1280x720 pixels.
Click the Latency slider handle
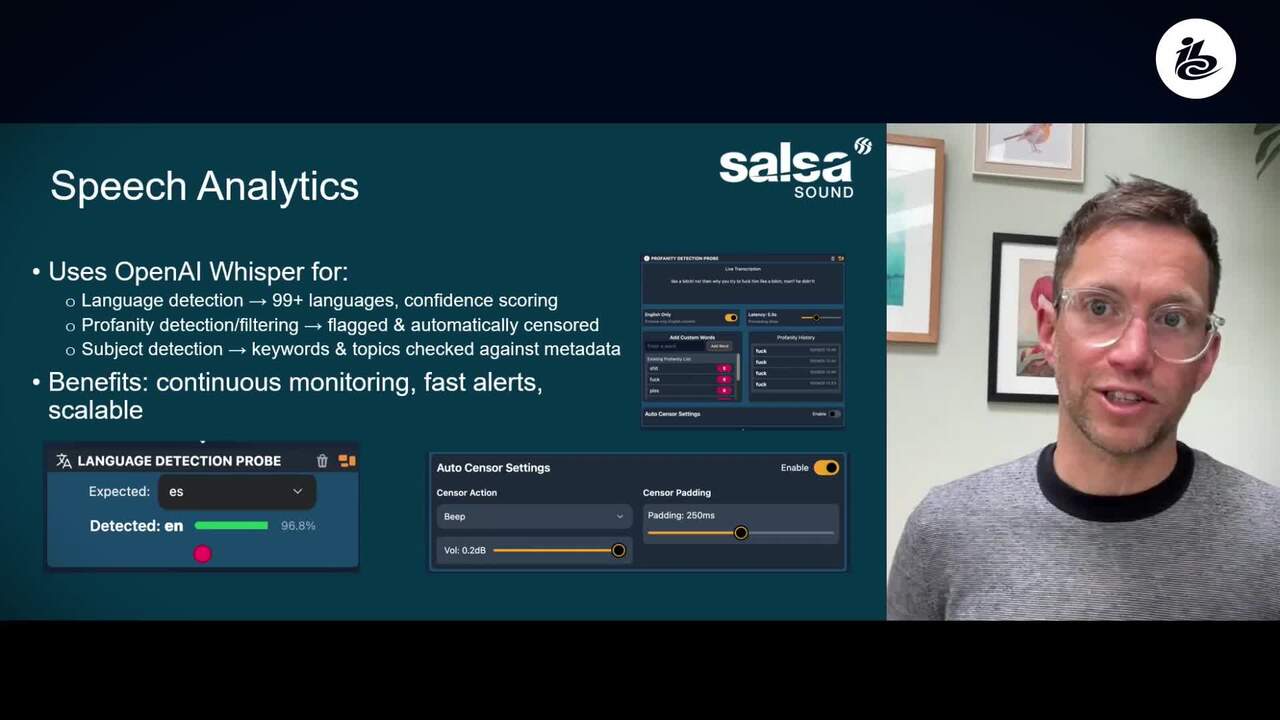(x=816, y=318)
